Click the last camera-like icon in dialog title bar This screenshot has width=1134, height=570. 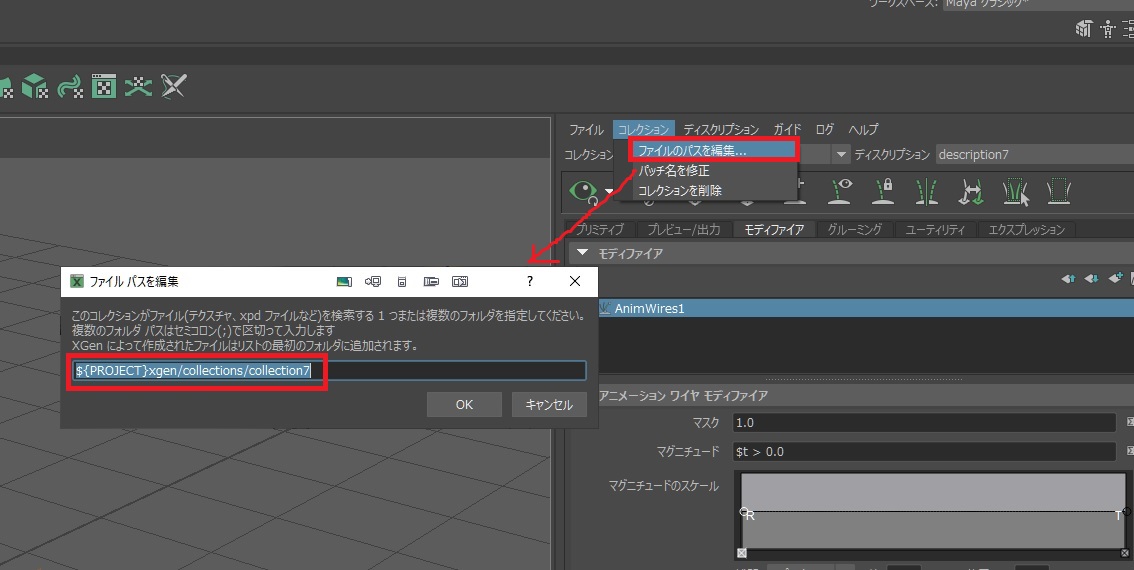pyautogui.click(x=460, y=281)
